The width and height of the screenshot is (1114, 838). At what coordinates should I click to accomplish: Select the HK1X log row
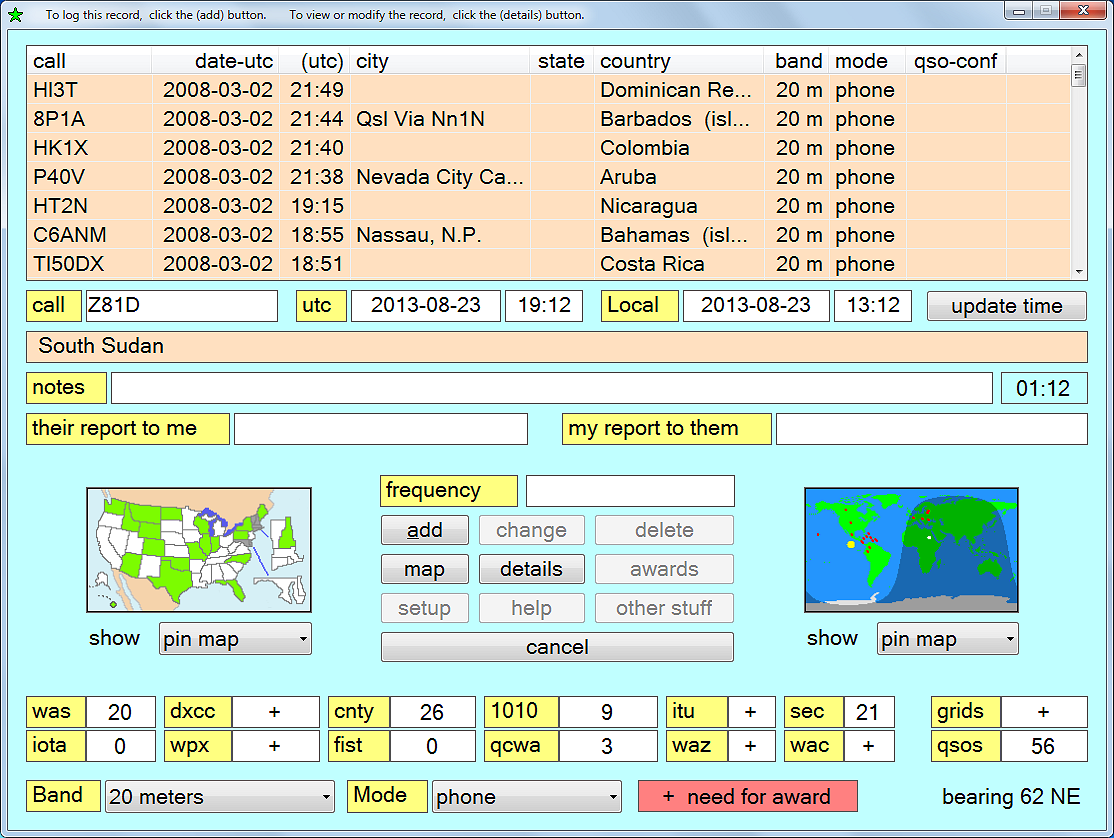(x=548, y=148)
